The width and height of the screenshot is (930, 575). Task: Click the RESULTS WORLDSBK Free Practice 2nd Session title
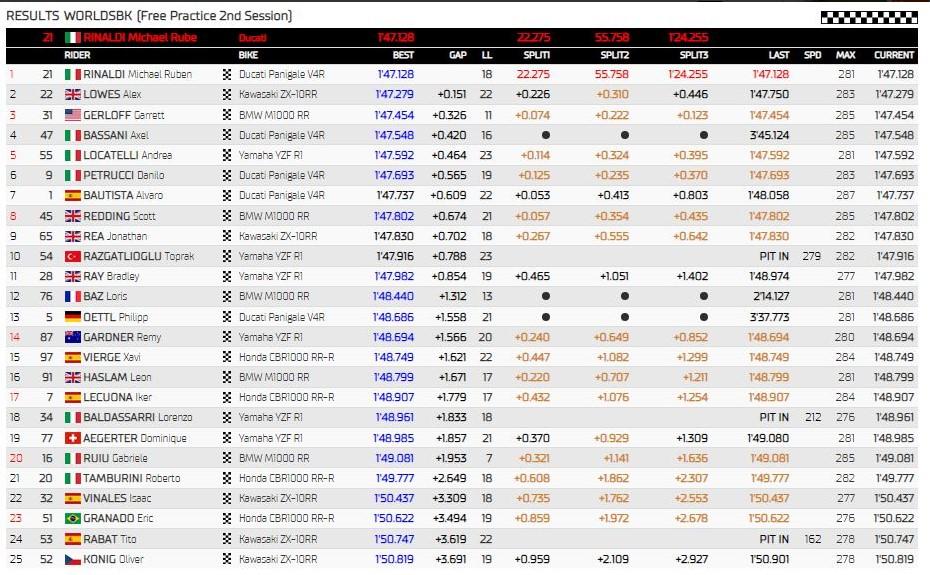point(149,16)
